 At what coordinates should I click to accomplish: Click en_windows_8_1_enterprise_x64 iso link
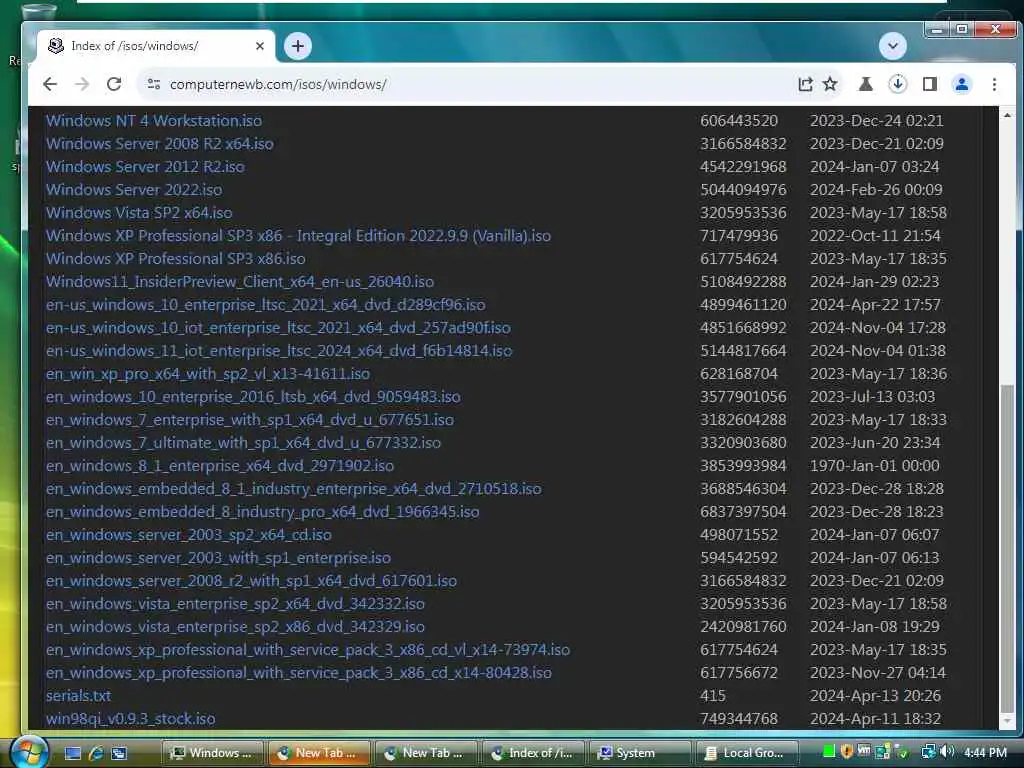coord(219,466)
